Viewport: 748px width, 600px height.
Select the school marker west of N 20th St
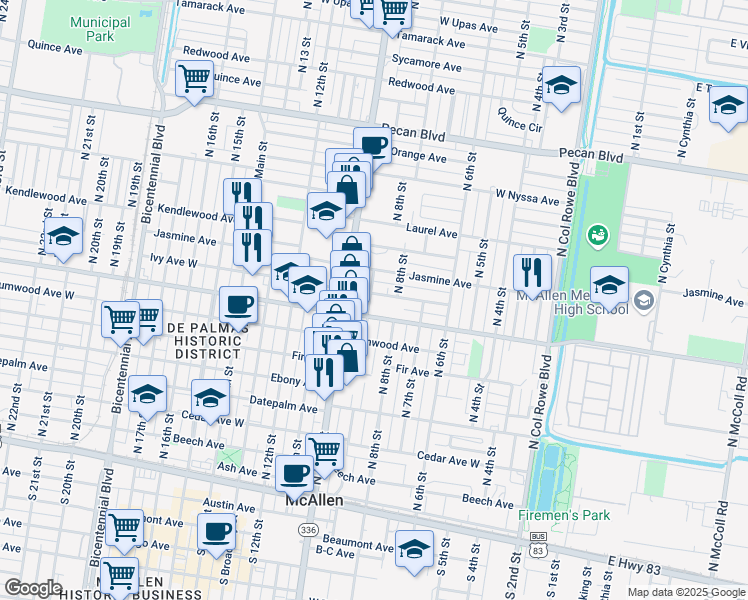[x=63, y=237]
